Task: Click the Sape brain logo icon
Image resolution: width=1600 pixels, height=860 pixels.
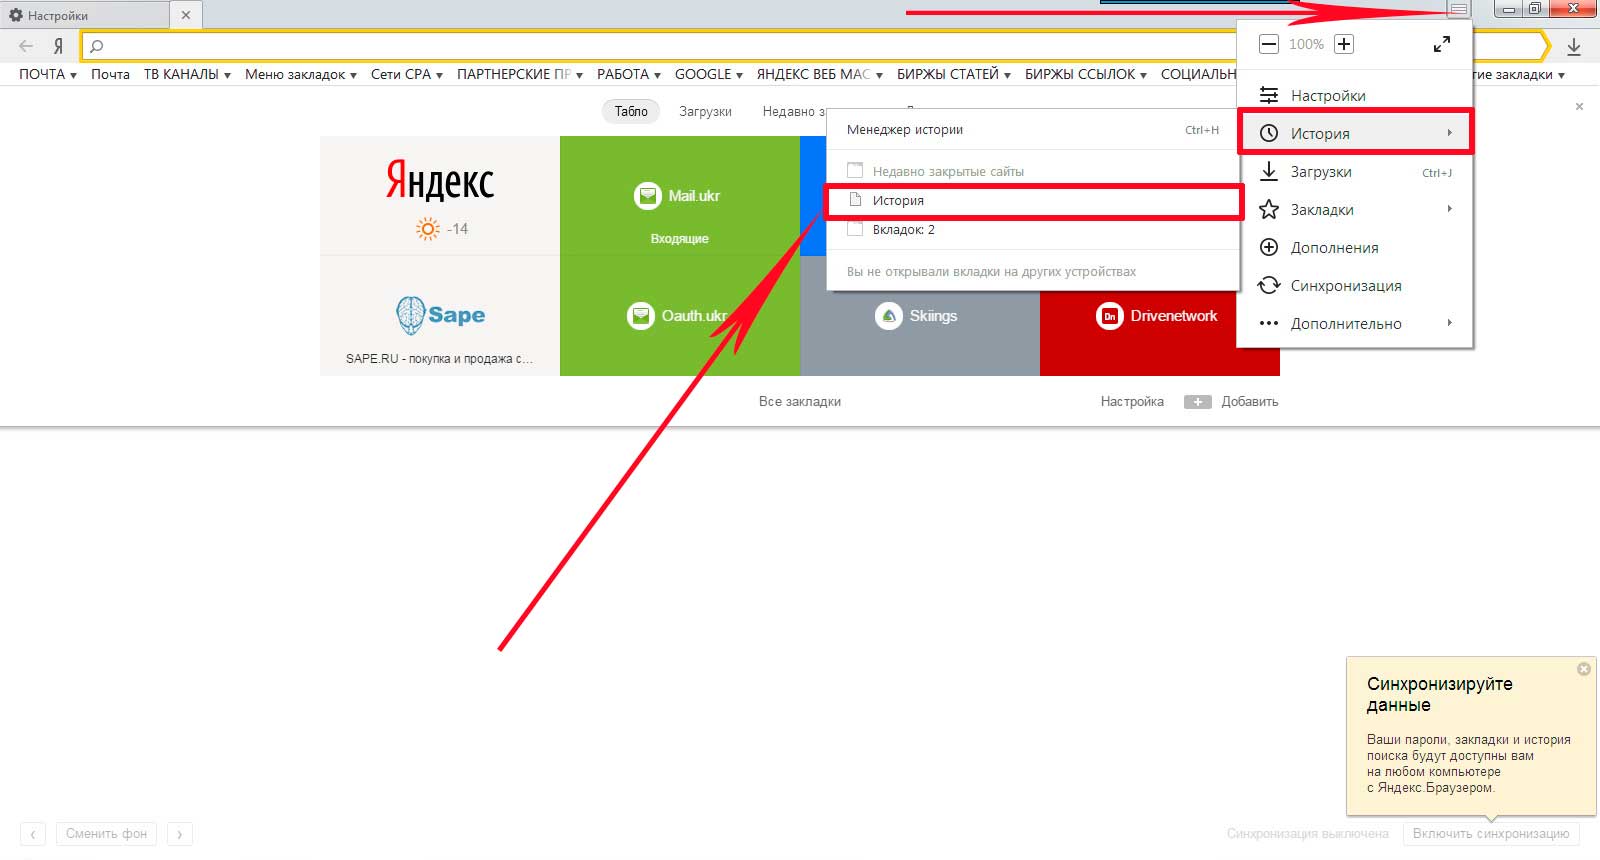Action: point(411,315)
